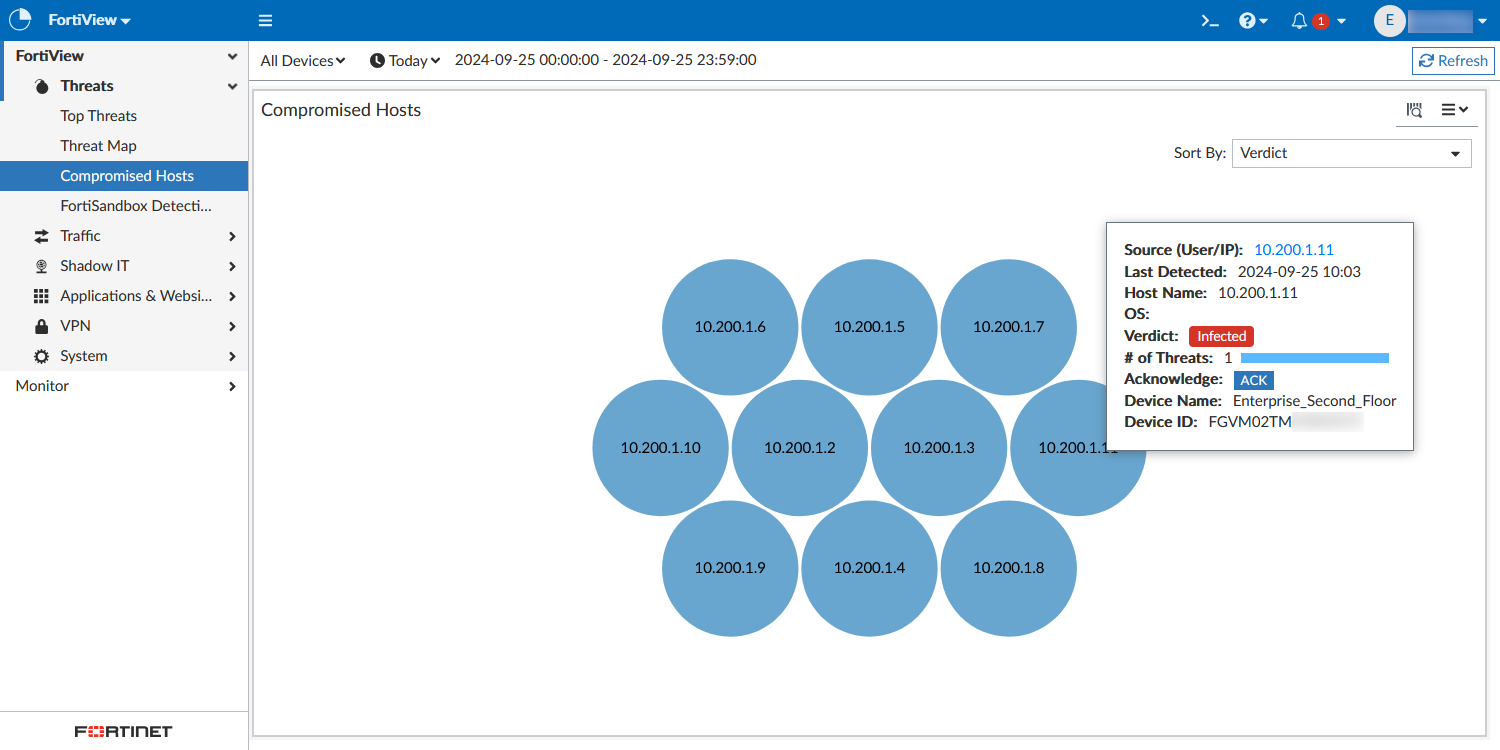Click the Last Detected 2024-09-25 10:03 value
1500x750 pixels.
[x=1299, y=272]
